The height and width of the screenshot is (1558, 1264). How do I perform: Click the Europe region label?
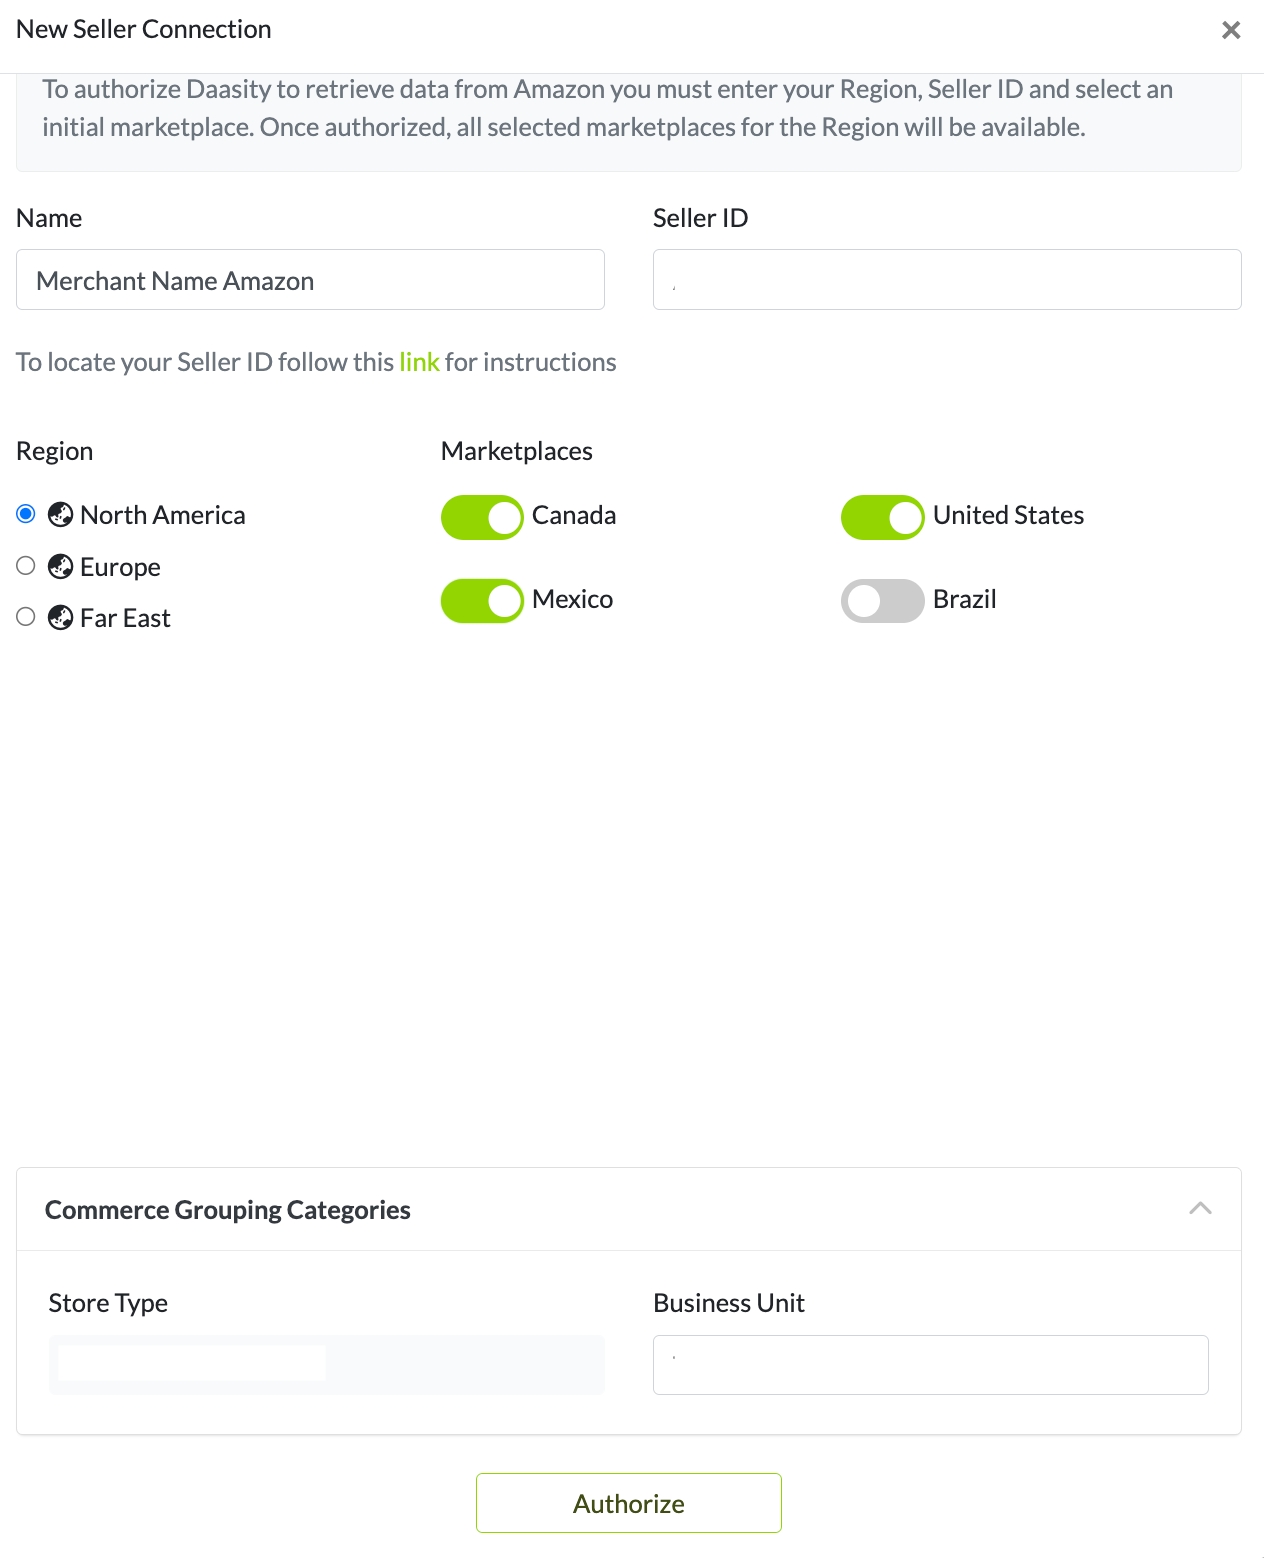120,567
